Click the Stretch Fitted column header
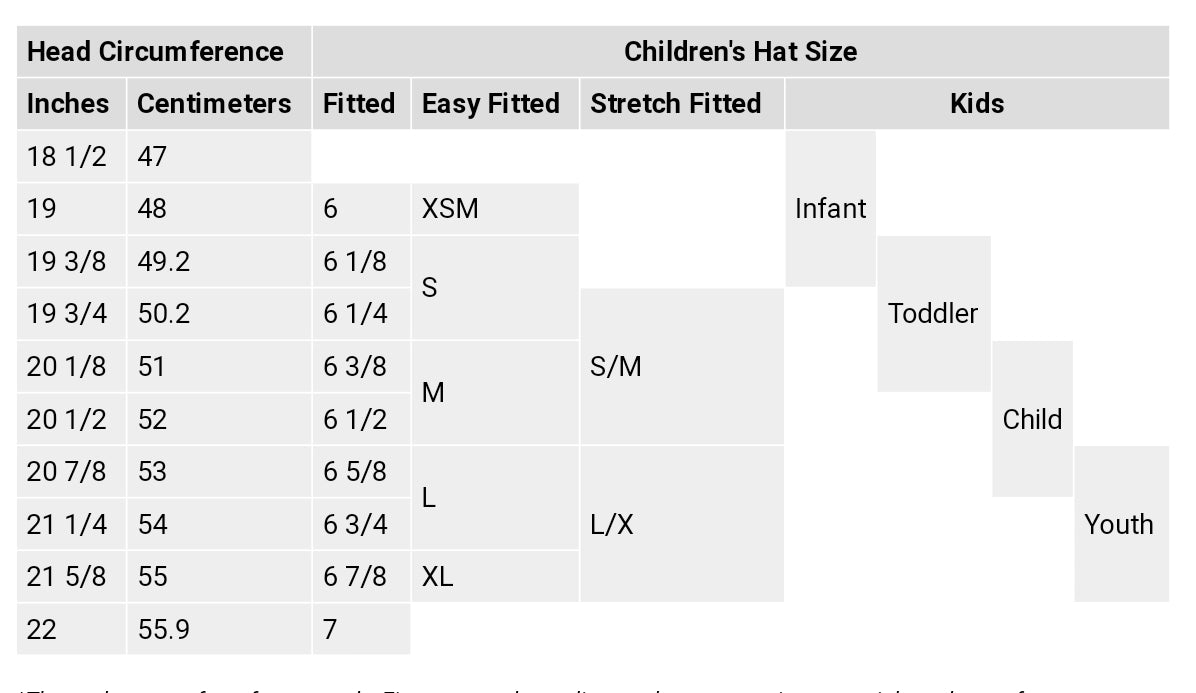 [676, 104]
